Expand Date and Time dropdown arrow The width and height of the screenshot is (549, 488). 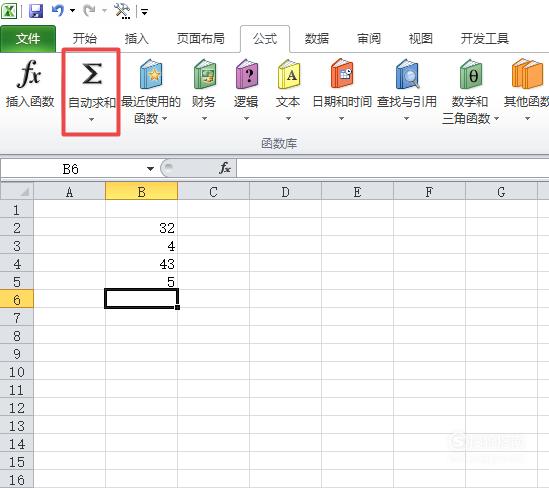coord(341,119)
